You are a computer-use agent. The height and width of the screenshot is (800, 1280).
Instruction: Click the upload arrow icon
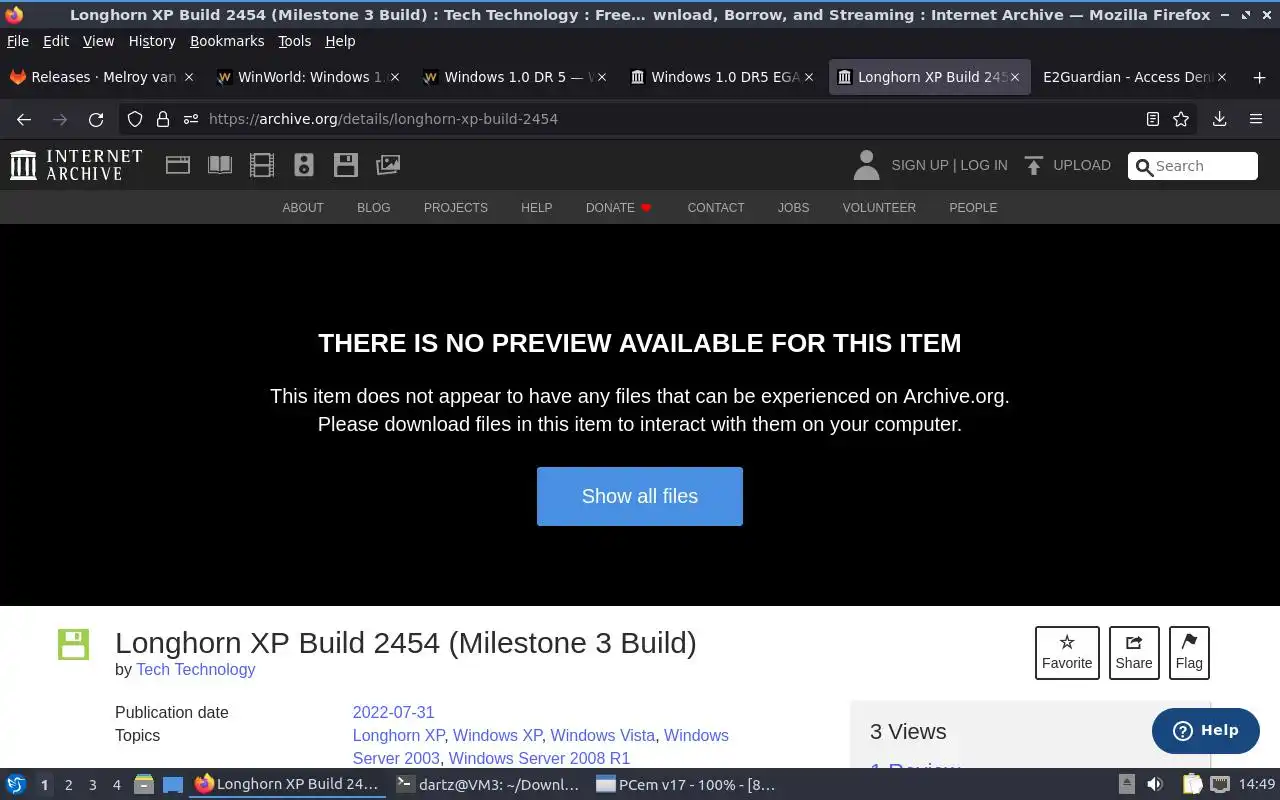1034,165
